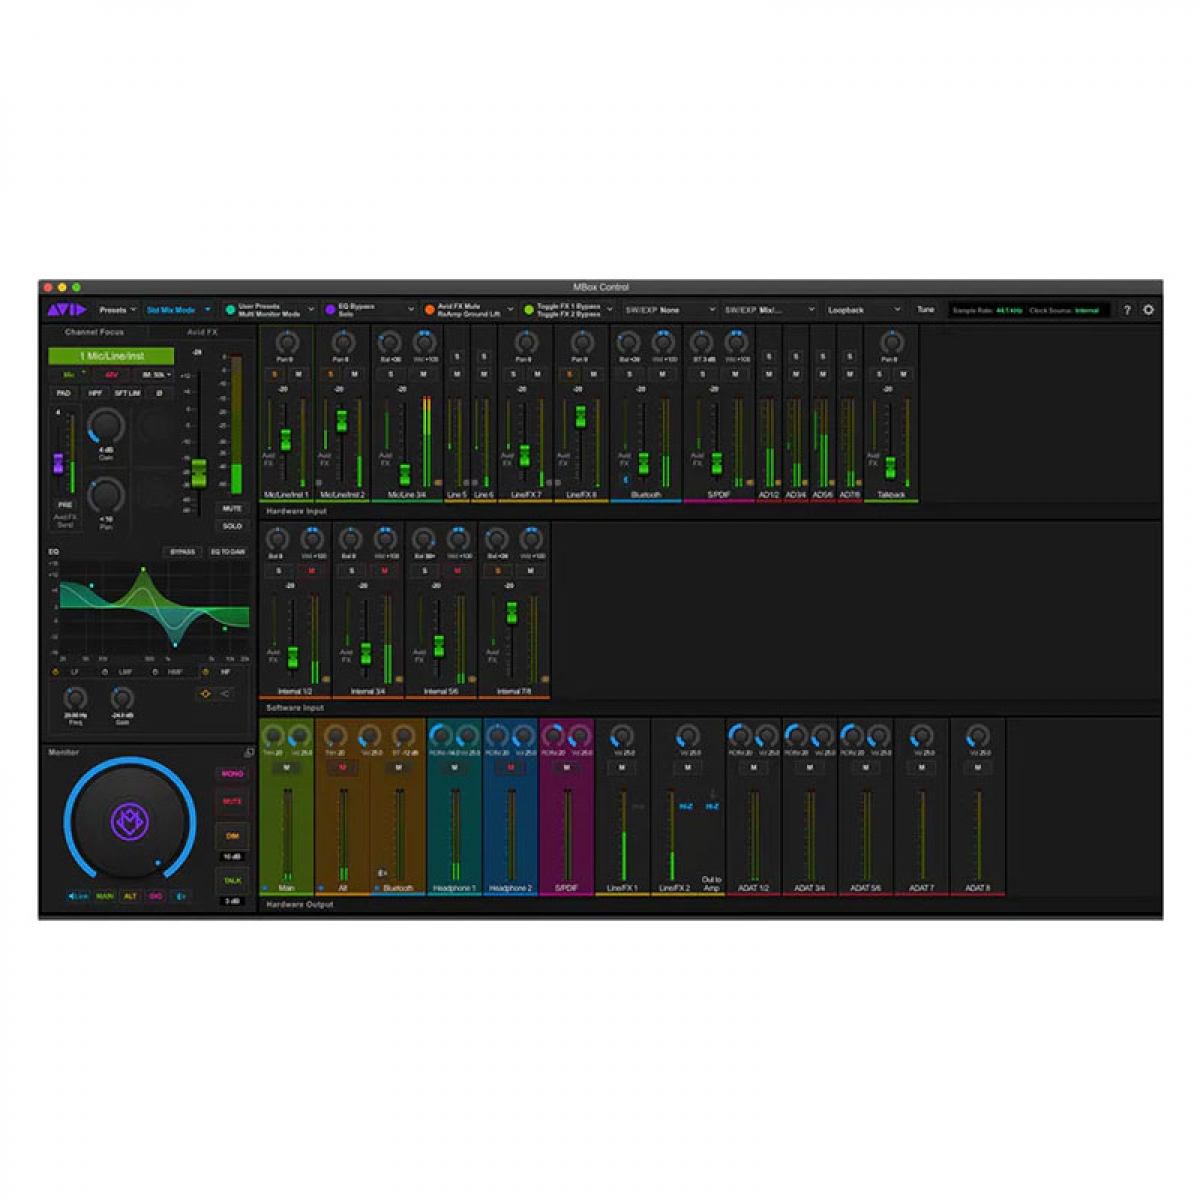Click the Pan knob on Line/FX 7
The width and height of the screenshot is (1200, 1200).
525,341
